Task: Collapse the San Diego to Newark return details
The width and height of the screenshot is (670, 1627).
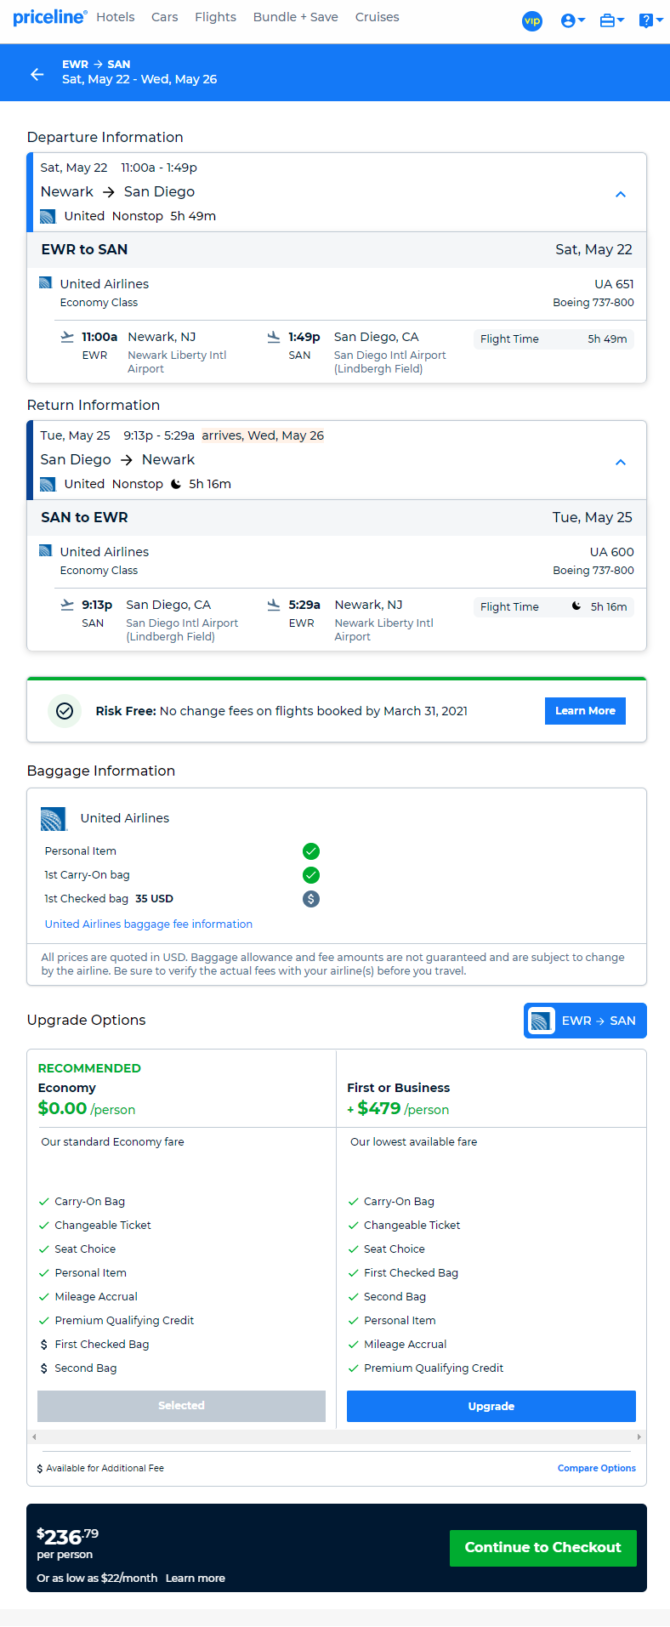Action: (x=620, y=462)
